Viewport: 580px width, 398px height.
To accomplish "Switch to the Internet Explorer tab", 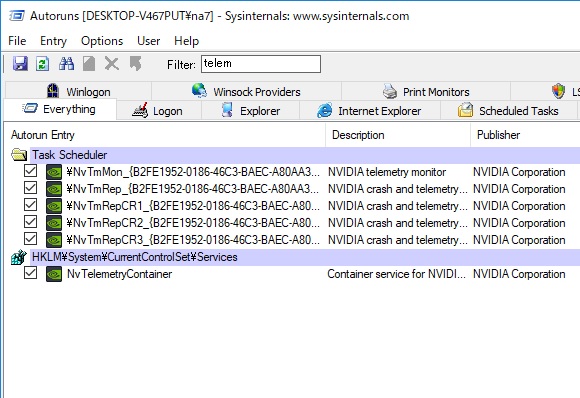I will [x=370, y=110].
